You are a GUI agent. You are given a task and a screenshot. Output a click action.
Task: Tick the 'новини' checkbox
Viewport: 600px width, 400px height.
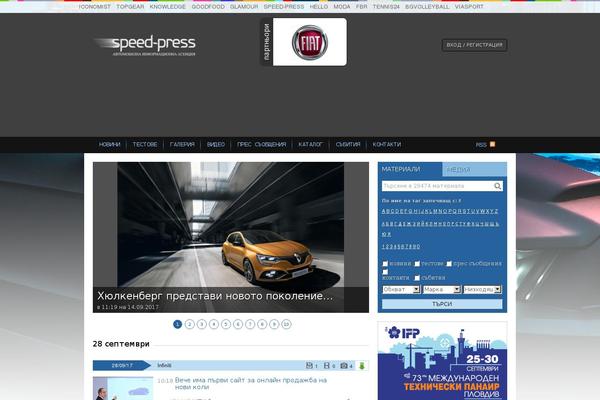(x=385, y=264)
